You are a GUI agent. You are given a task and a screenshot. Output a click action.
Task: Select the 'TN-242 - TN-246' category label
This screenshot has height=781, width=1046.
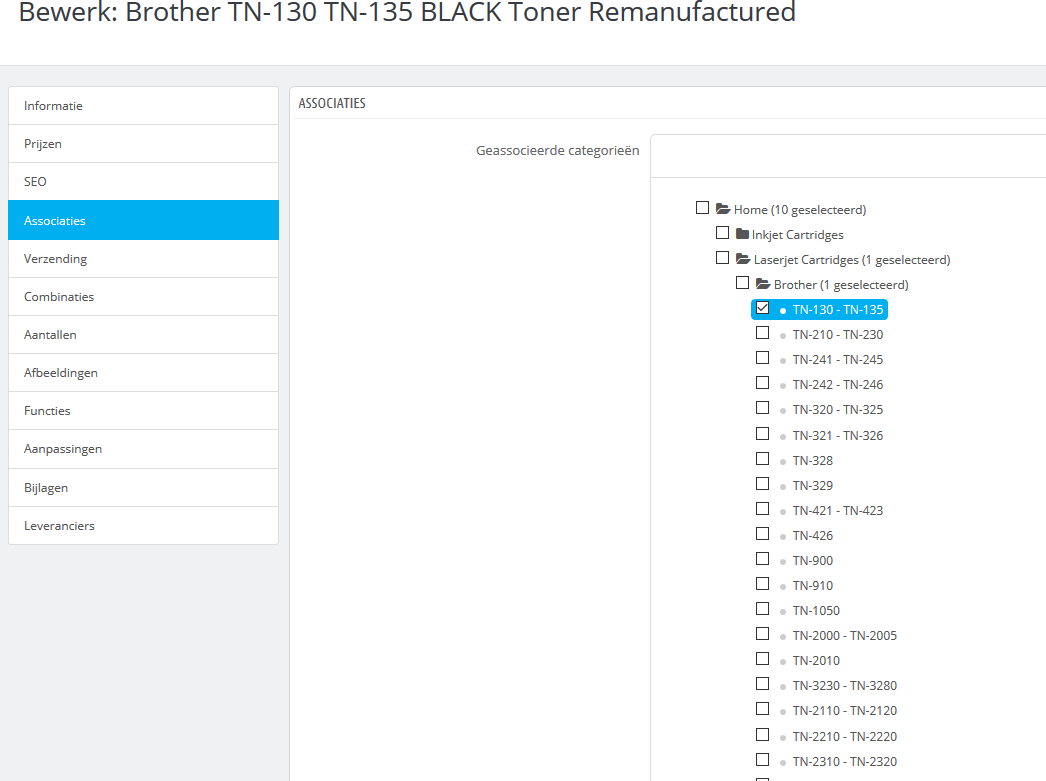click(x=838, y=385)
